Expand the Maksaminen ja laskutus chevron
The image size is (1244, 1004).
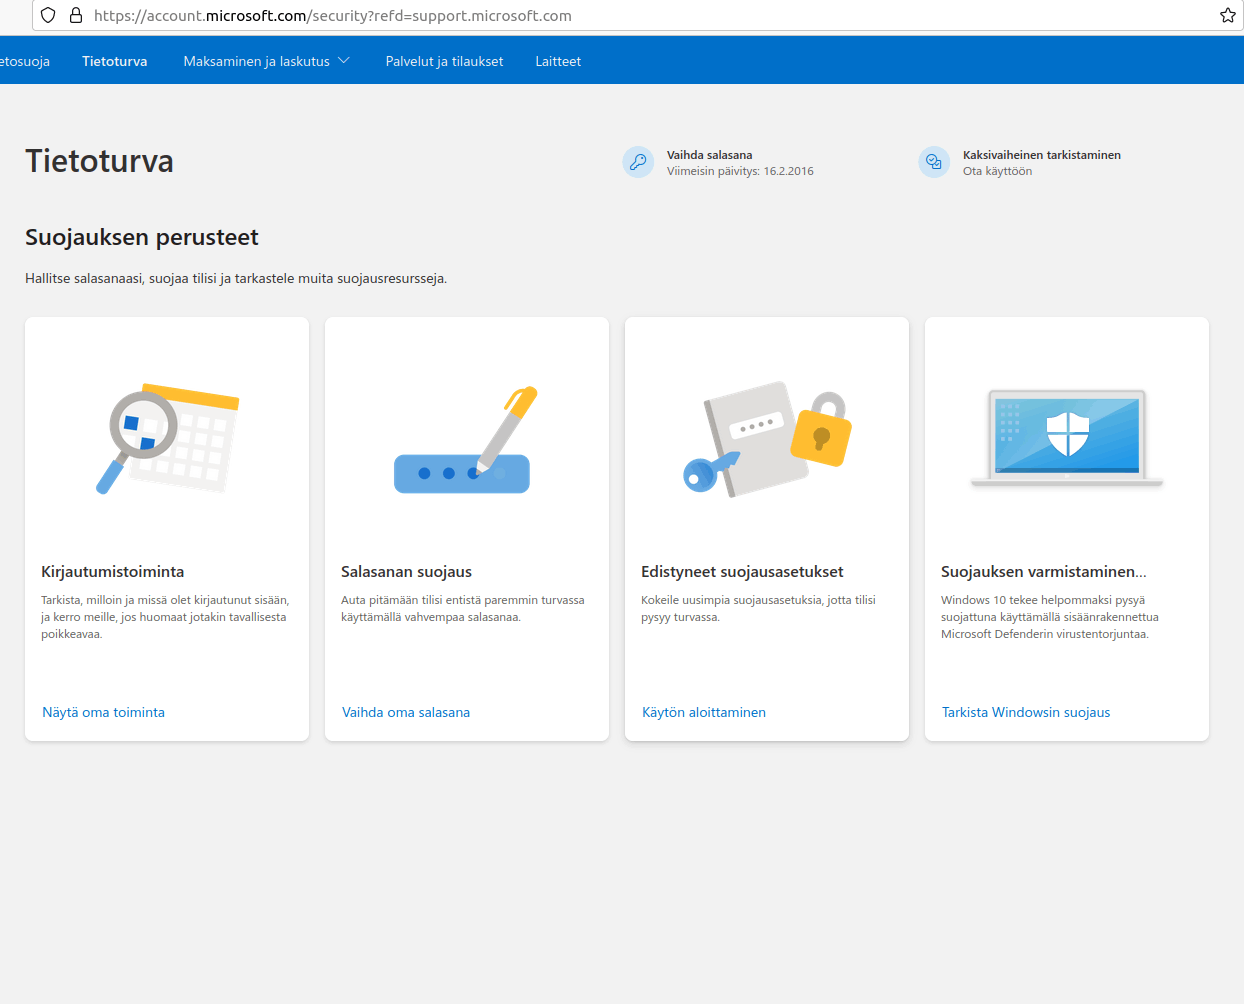344,61
